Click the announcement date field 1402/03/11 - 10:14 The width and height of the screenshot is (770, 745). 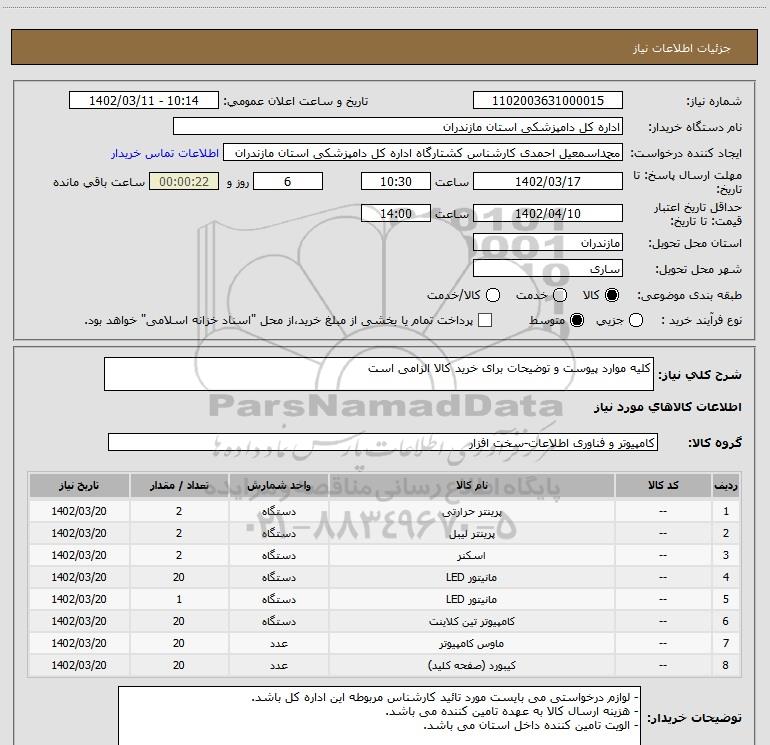144,101
